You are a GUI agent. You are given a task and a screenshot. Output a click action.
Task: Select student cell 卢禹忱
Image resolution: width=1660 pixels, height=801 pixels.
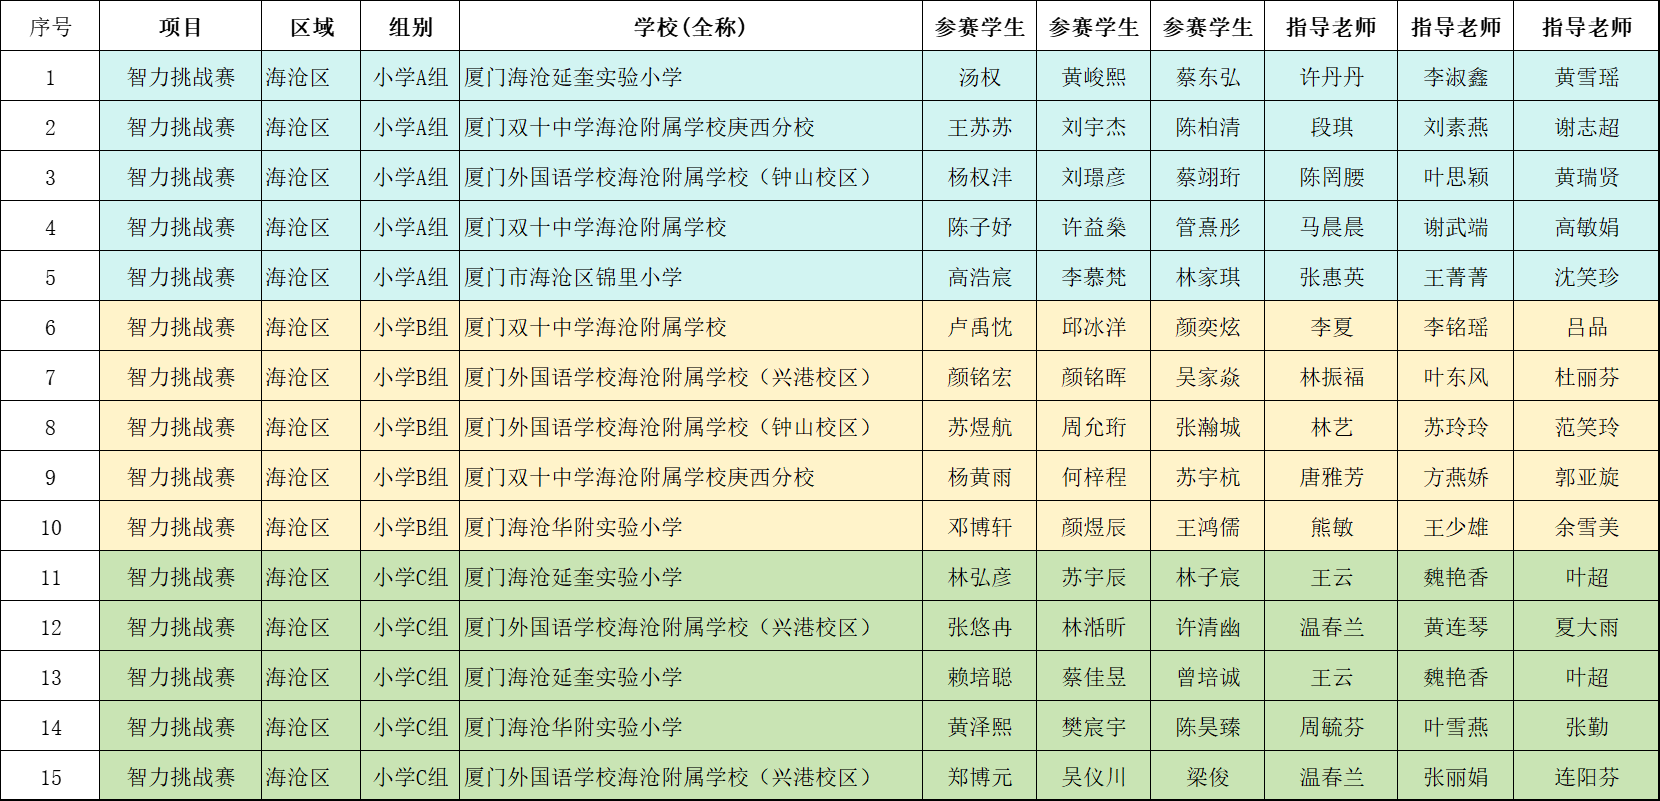point(980,327)
